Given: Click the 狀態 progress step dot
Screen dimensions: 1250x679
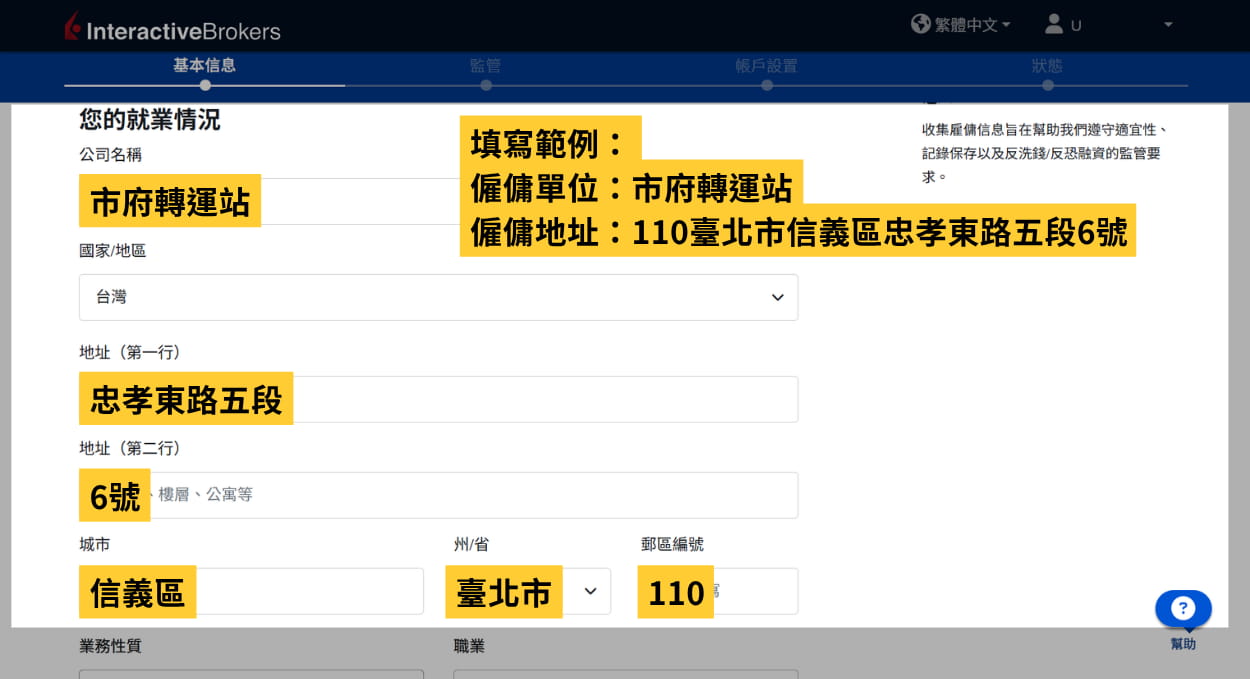Looking at the screenshot, I should point(1048,85).
